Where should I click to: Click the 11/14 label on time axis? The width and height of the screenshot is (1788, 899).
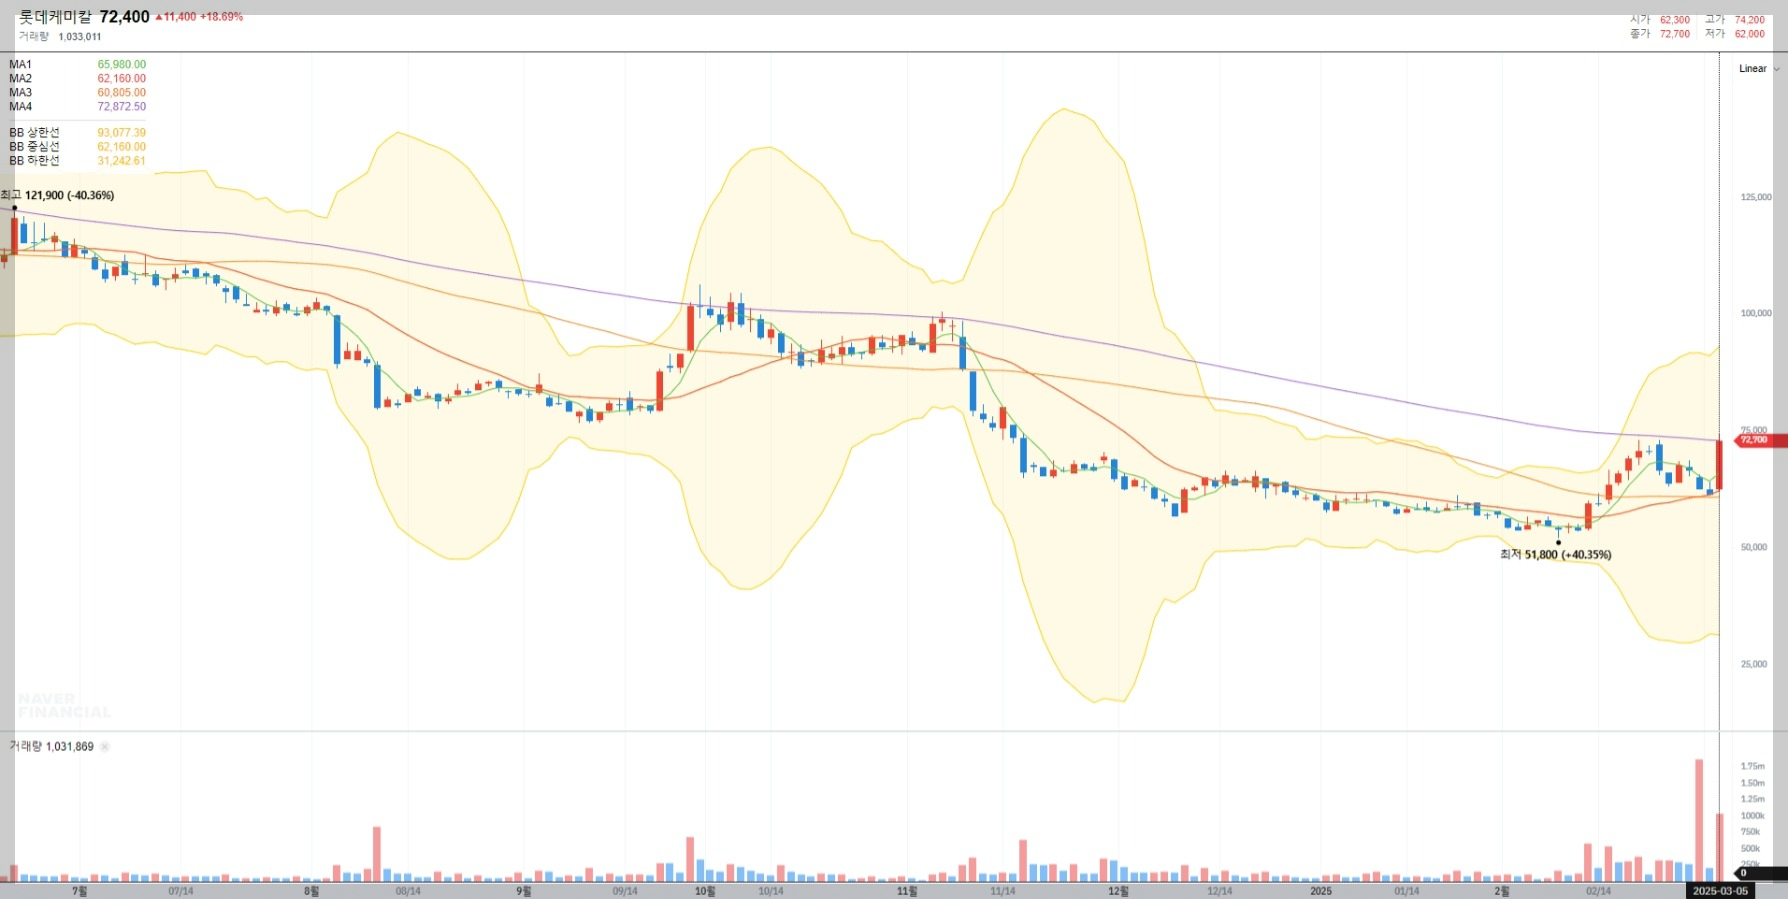[1003, 891]
